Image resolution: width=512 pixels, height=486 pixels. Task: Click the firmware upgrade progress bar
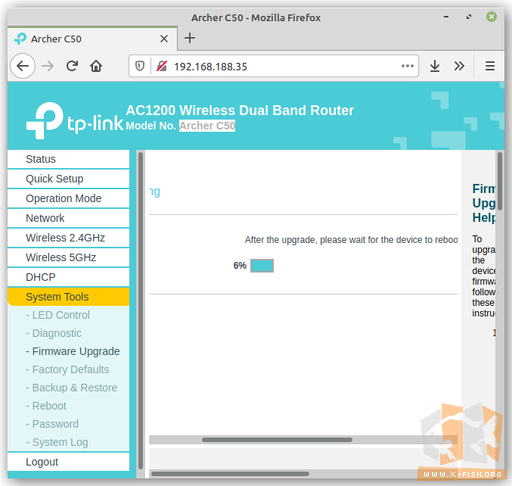(262, 266)
